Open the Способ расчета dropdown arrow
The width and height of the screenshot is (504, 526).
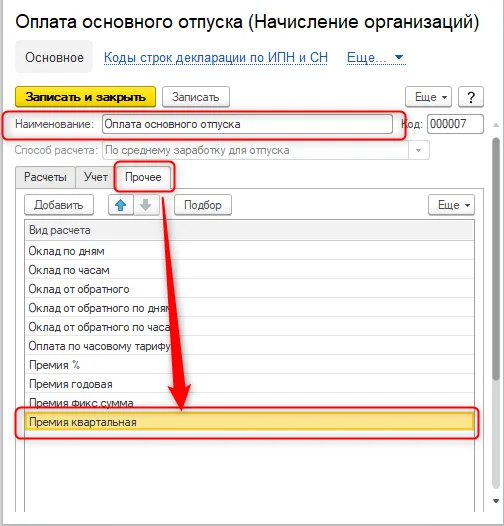418,150
